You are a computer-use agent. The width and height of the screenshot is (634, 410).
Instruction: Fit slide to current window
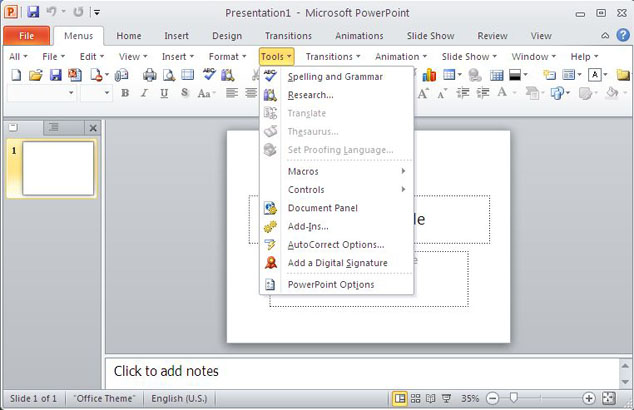coord(609,399)
